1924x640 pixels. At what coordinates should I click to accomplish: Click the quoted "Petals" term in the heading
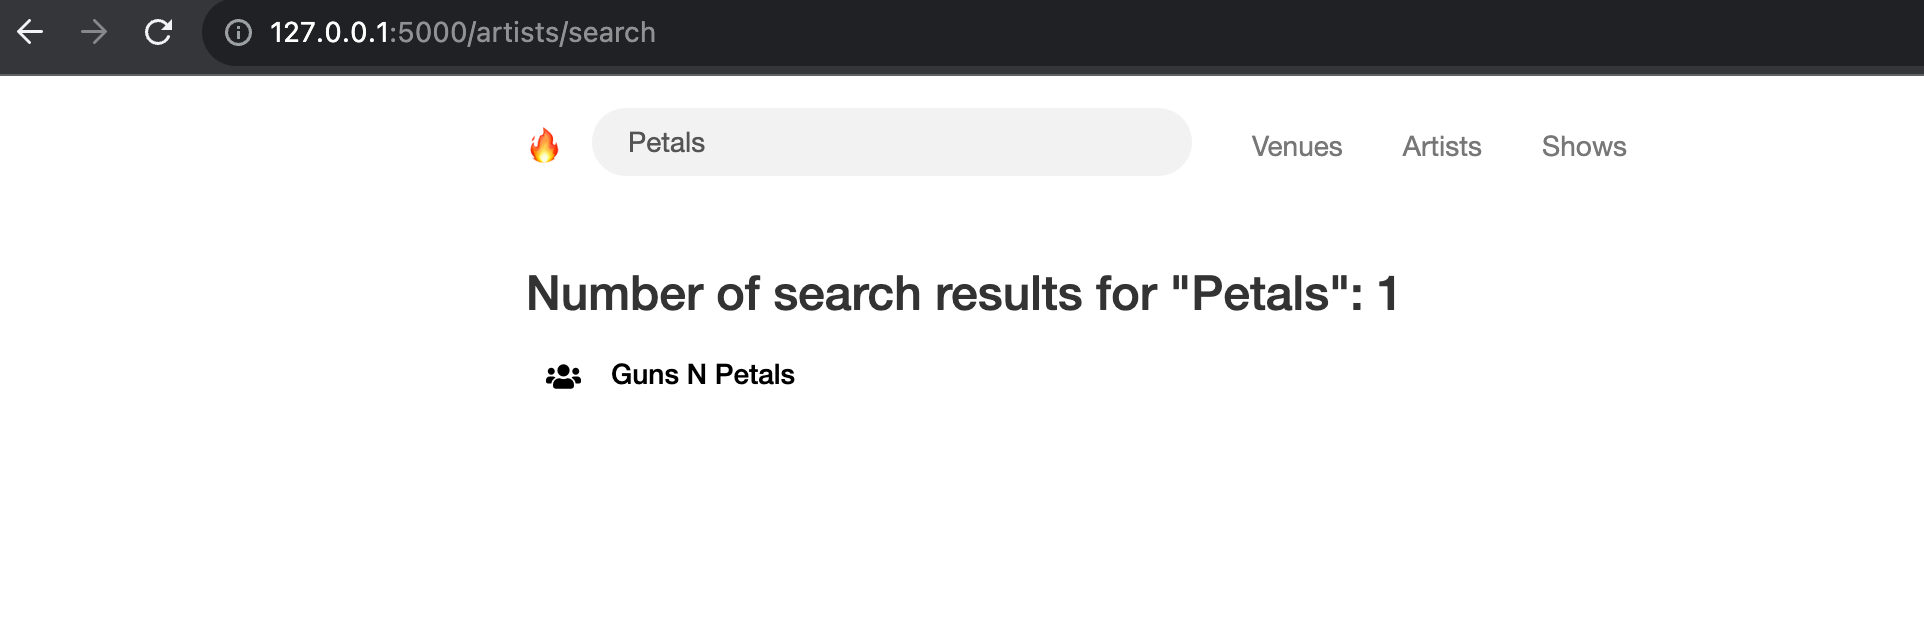coord(1265,294)
